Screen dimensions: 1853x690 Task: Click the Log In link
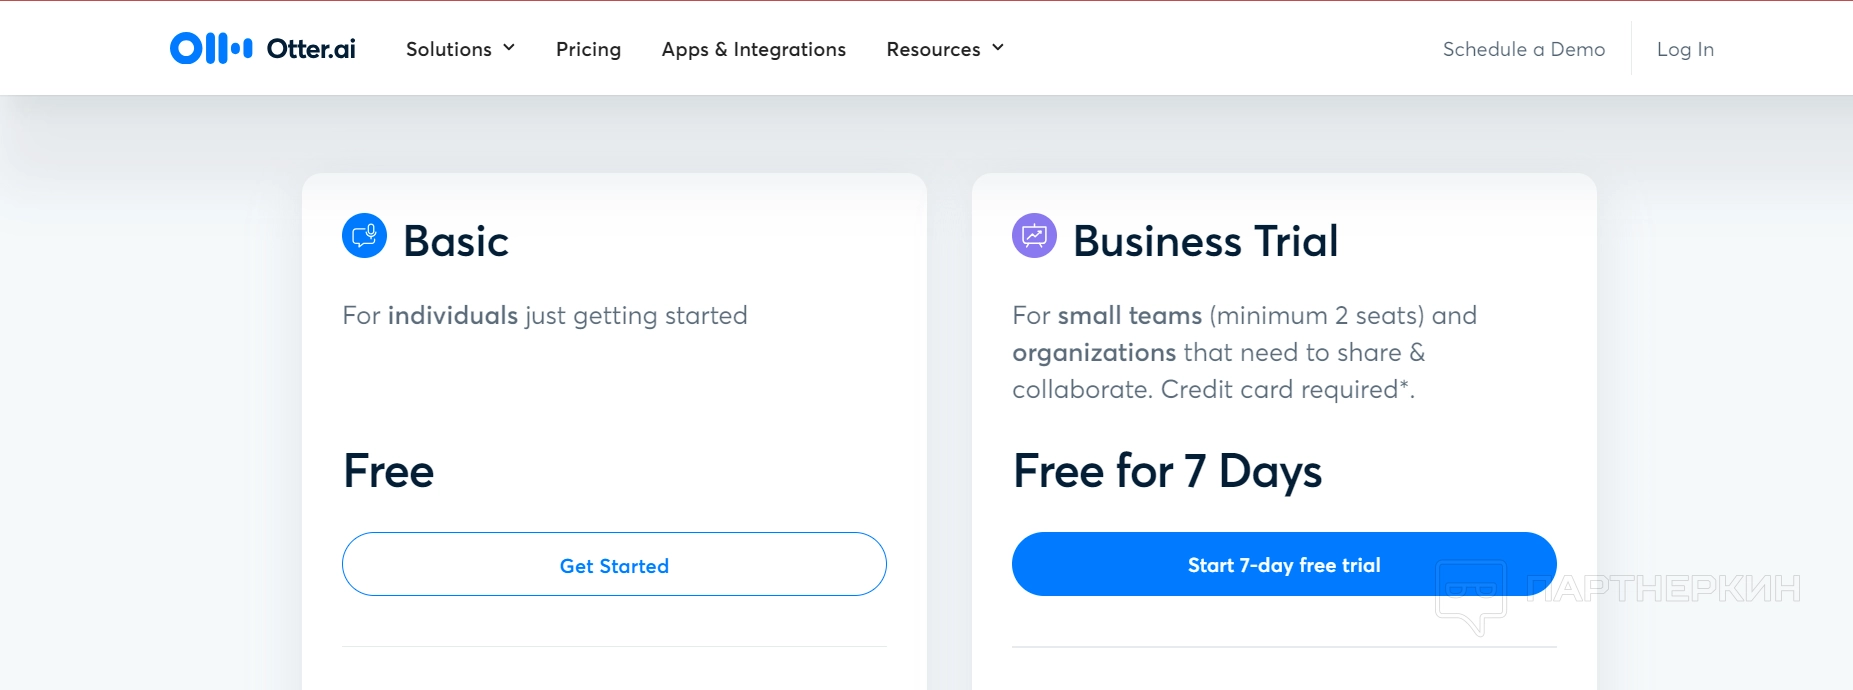pos(1685,49)
